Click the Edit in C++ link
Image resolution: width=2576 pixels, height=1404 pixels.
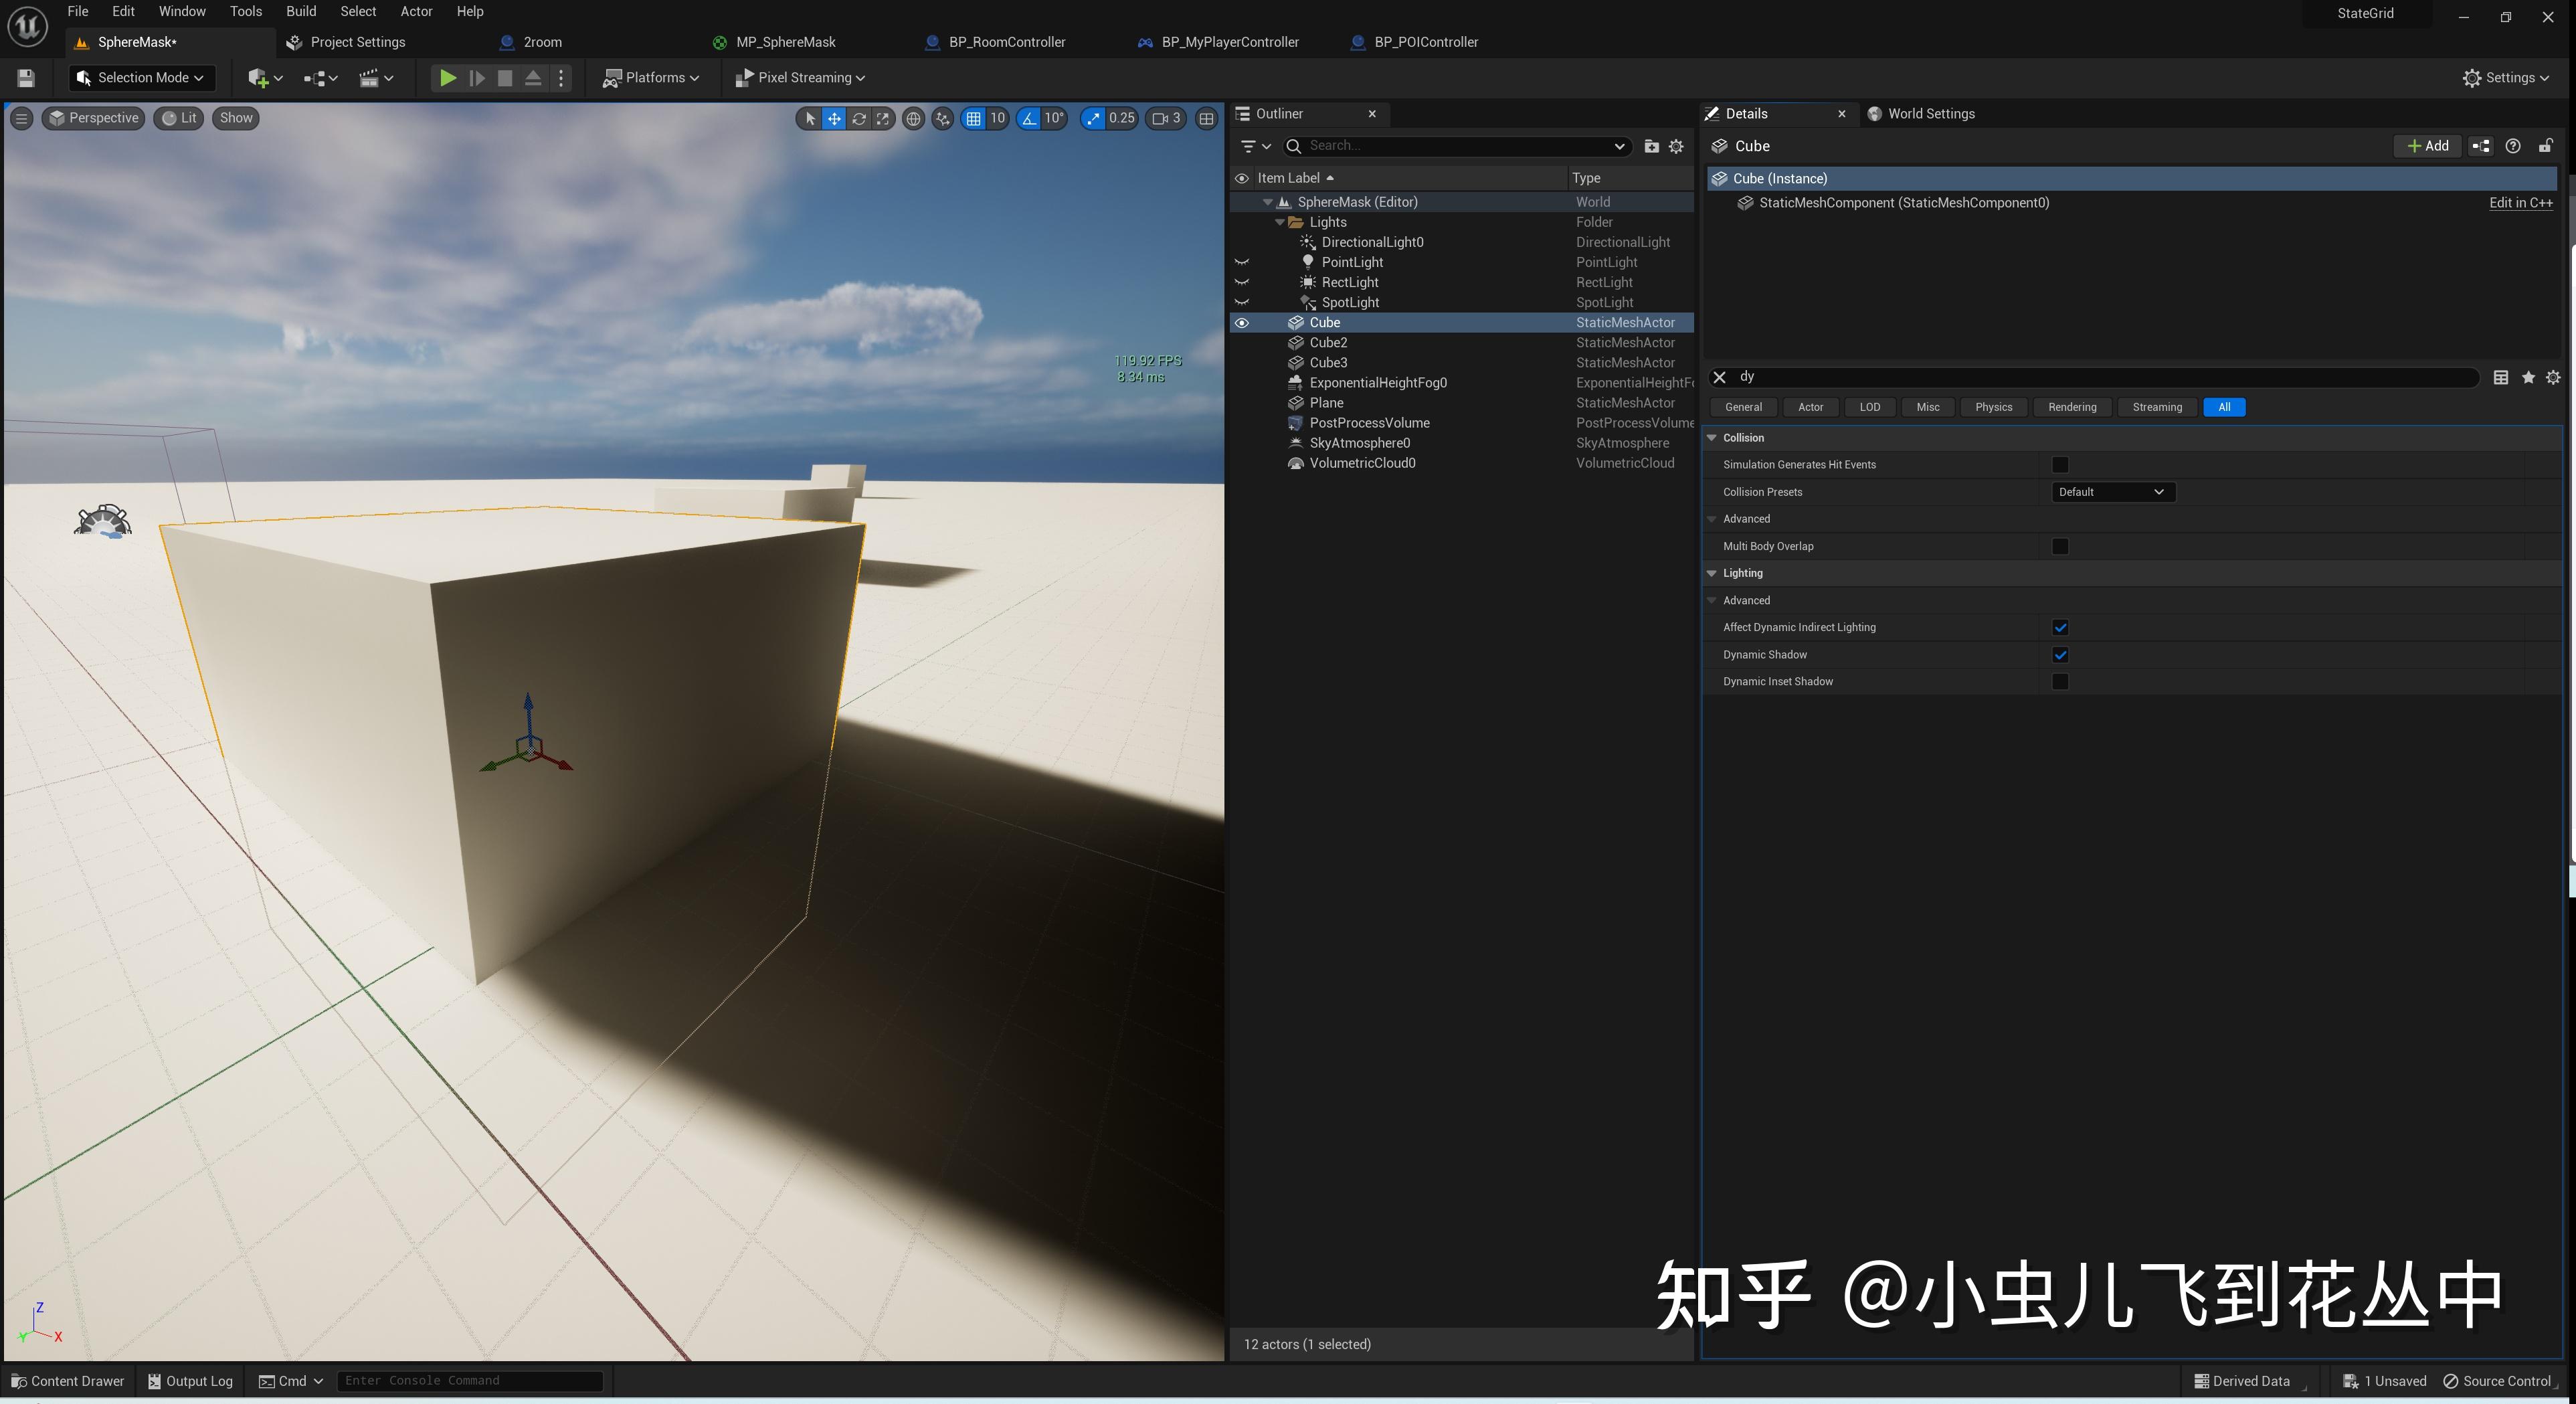click(2520, 203)
